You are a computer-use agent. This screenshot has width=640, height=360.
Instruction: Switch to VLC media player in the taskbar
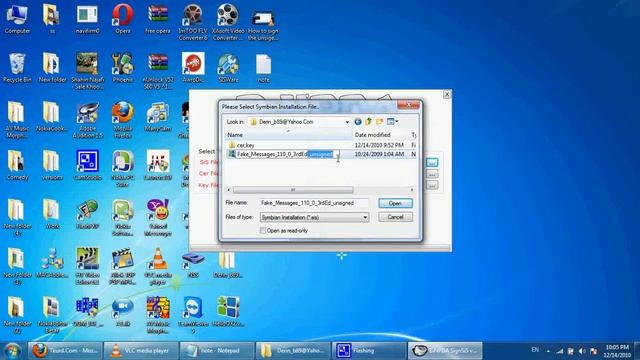pyautogui.click(x=141, y=351)
